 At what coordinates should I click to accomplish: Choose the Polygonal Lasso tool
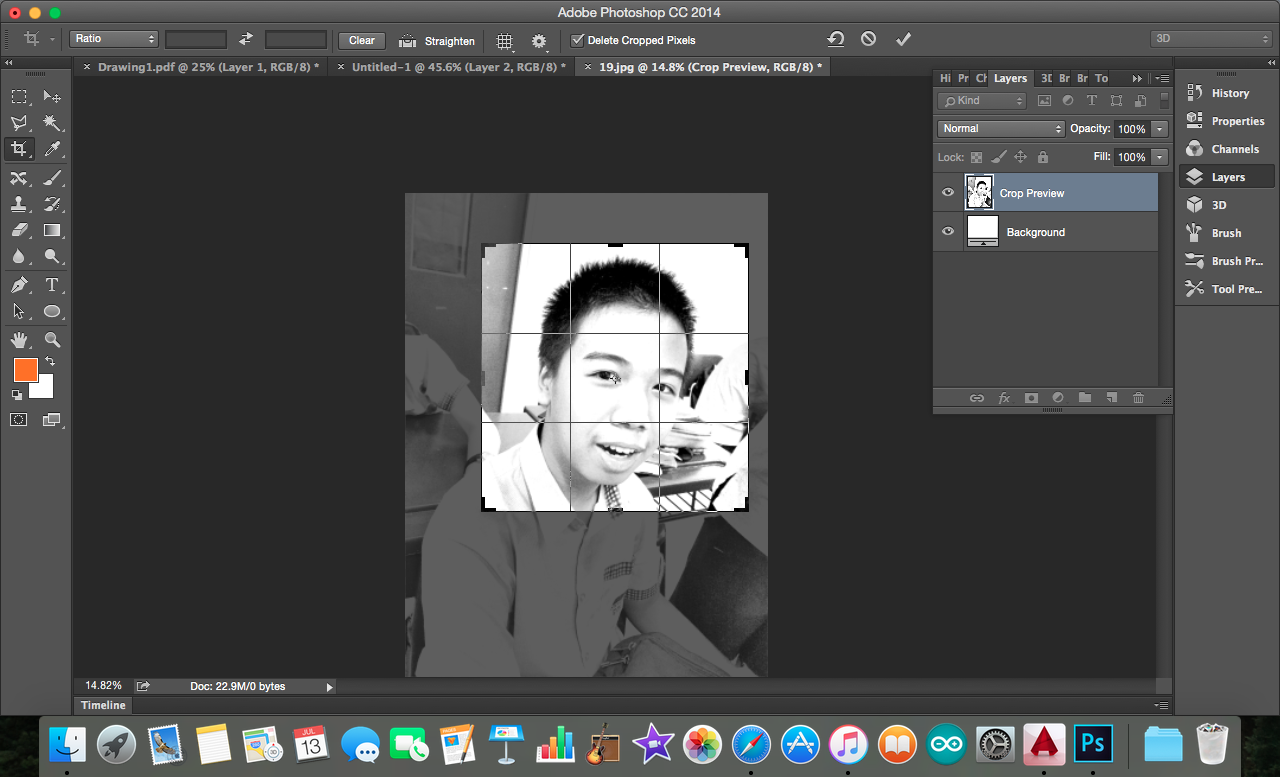pos(19,123)
